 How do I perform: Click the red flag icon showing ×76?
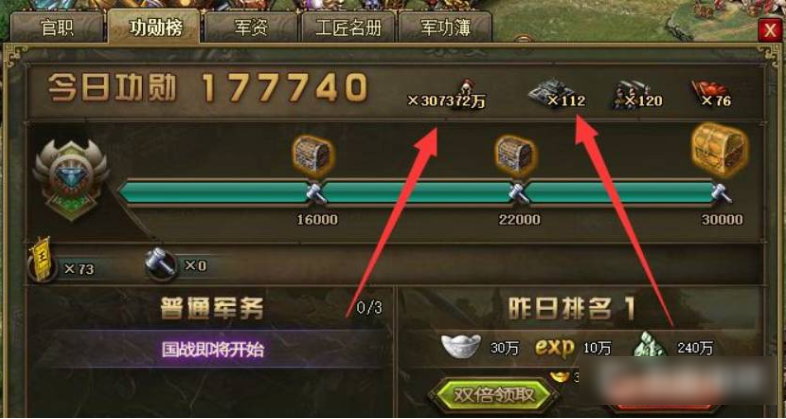(703, 91)
